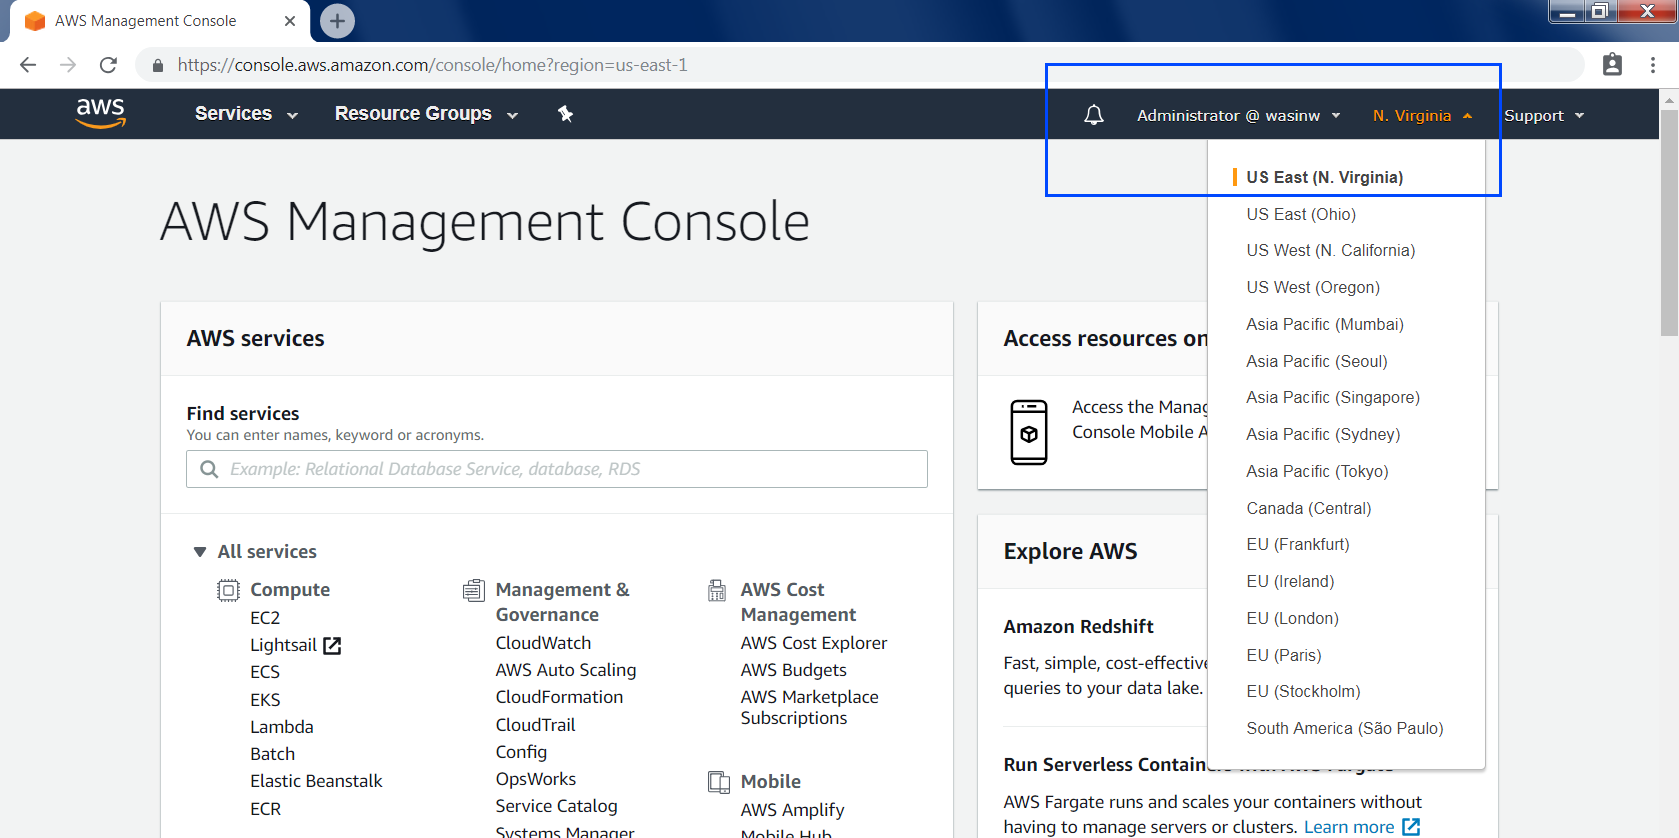Open the notifications bell icon
Image resolution: width=1679 pixels, height=838 pixels.
point(1094,115)
